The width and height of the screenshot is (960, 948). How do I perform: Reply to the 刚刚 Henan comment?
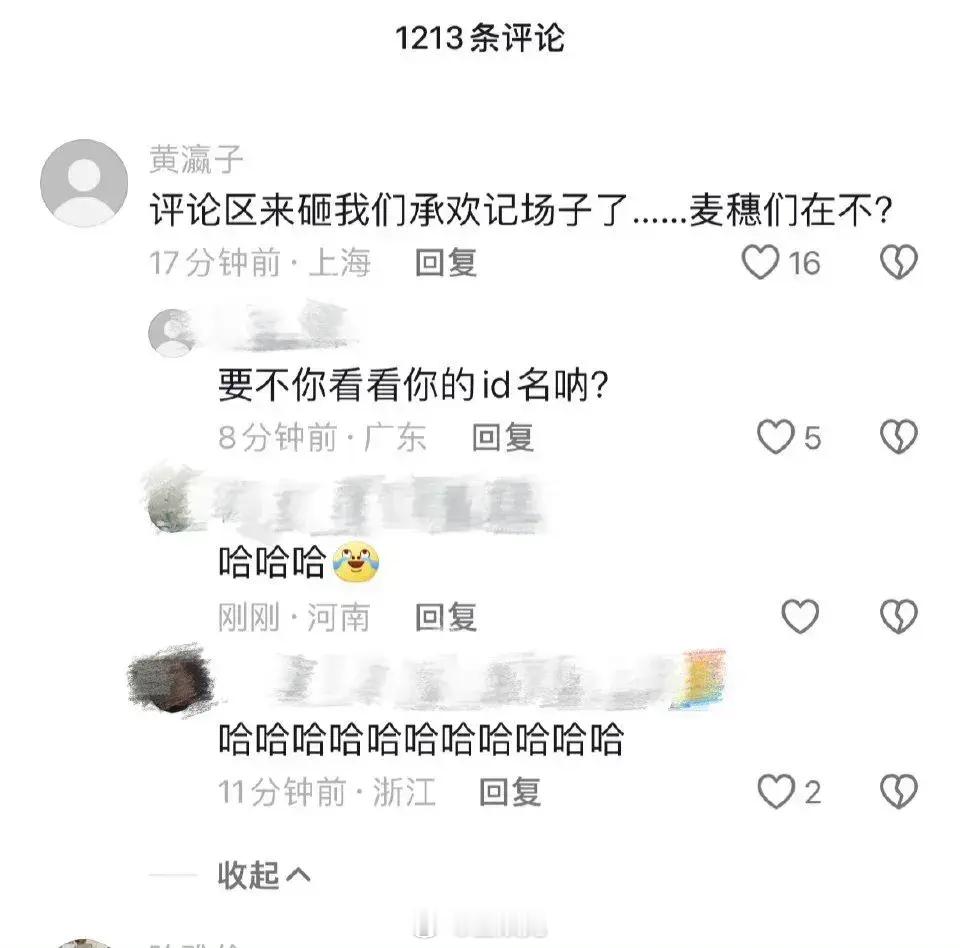tap(446, 617)
